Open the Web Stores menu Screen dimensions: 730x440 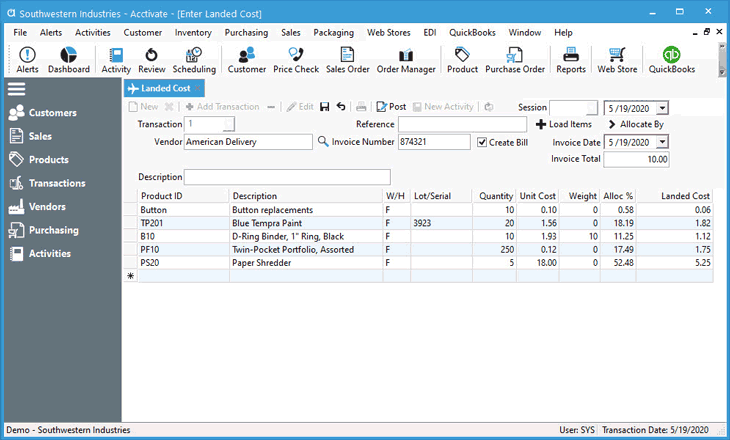[388, 33]
